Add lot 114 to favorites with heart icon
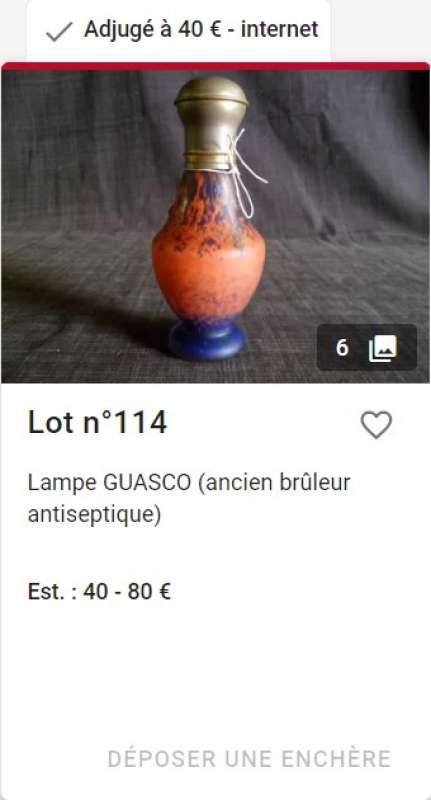 coord(376,424)
